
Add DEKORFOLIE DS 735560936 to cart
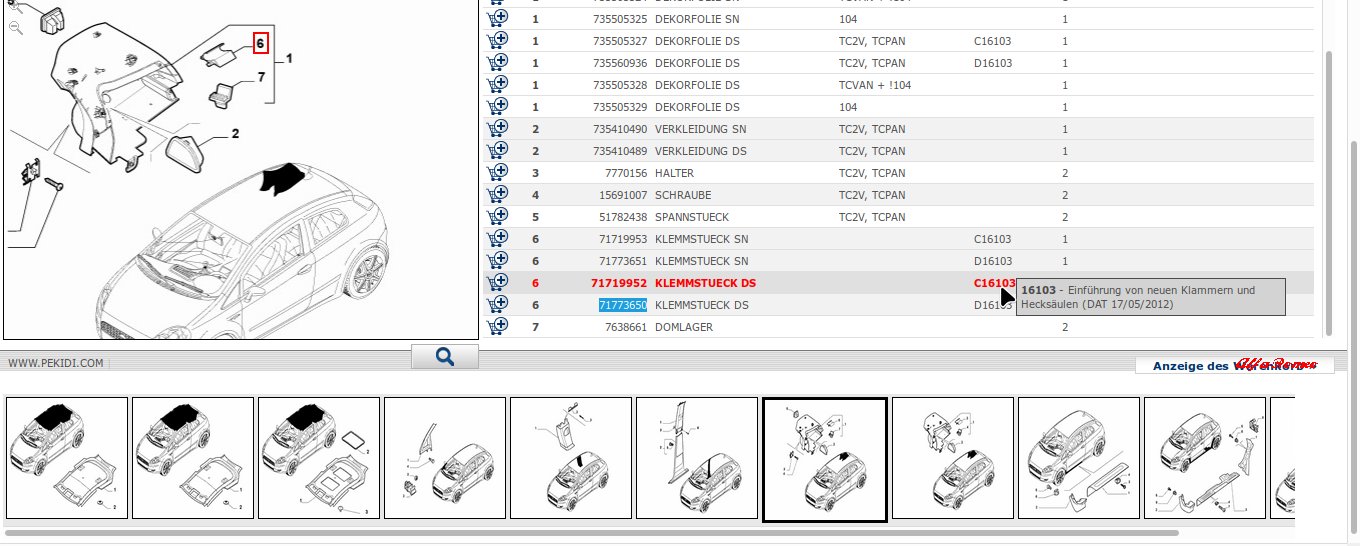497,62
